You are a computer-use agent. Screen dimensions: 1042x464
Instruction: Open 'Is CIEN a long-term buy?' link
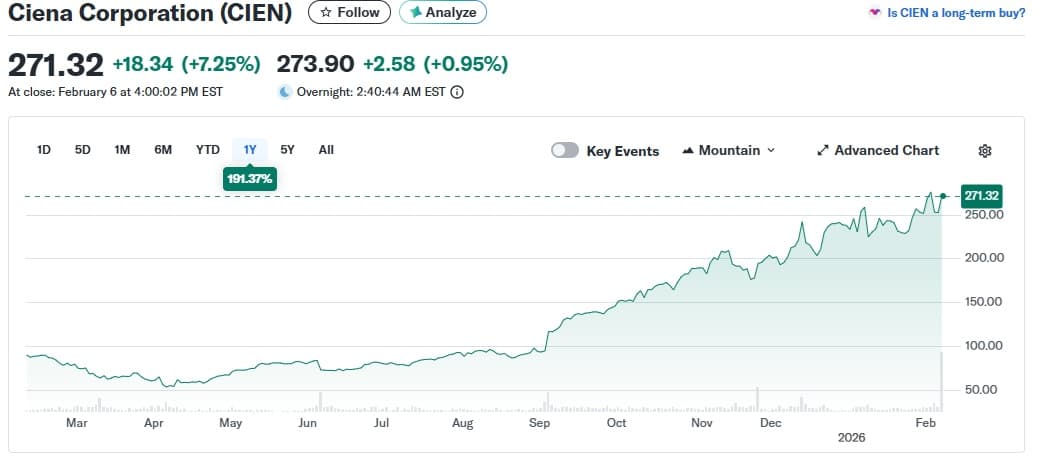click(956, 13)
